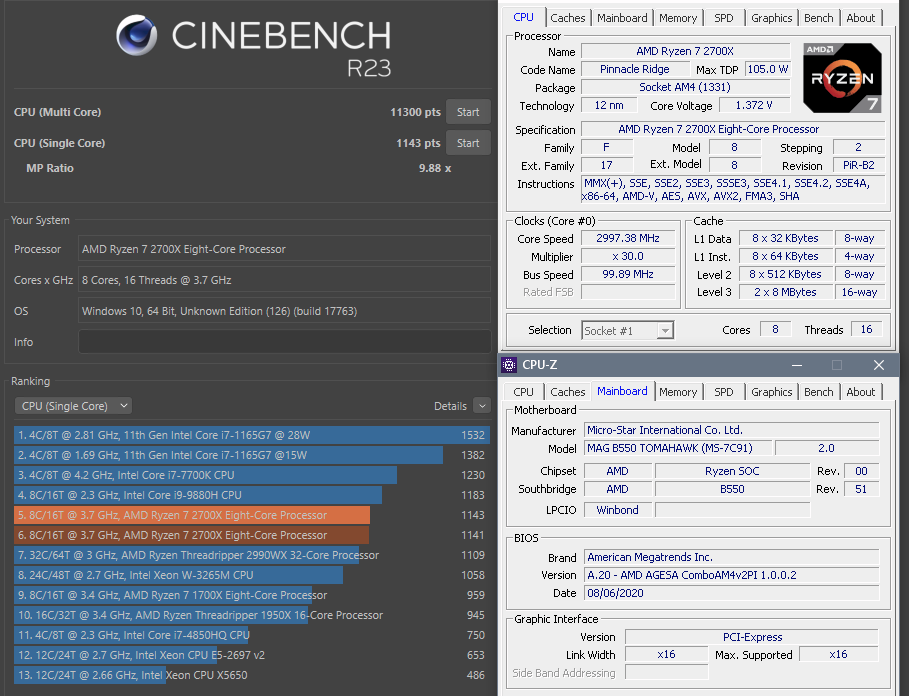Click the motherboard model MAG B550 TOMAHAWK field

click(678, 448)
